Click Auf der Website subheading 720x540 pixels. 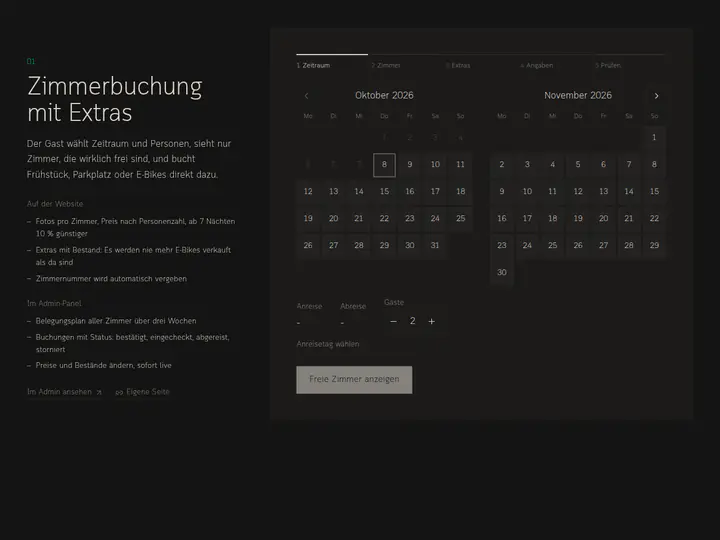pos(55,204)
